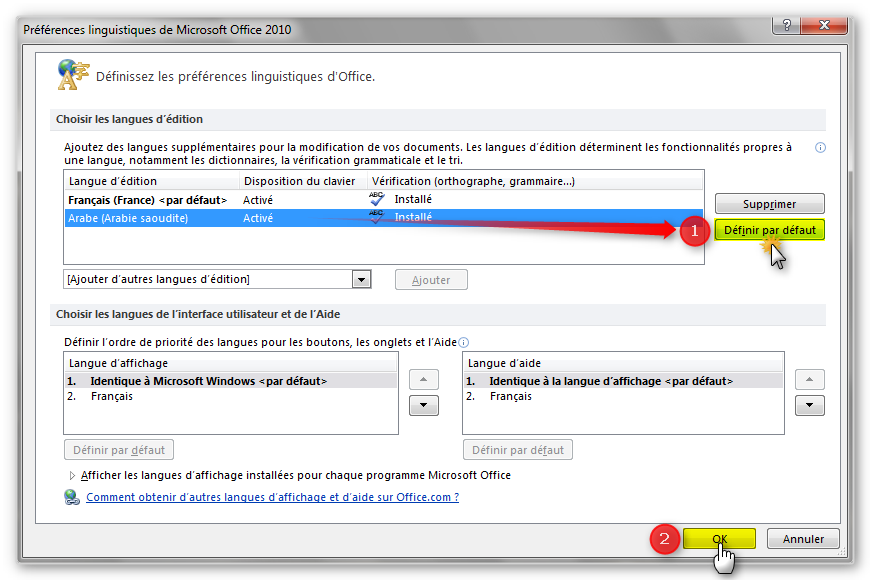
Task: Click Annuler to cancel the dialog
Action: [x=803, y=539]
